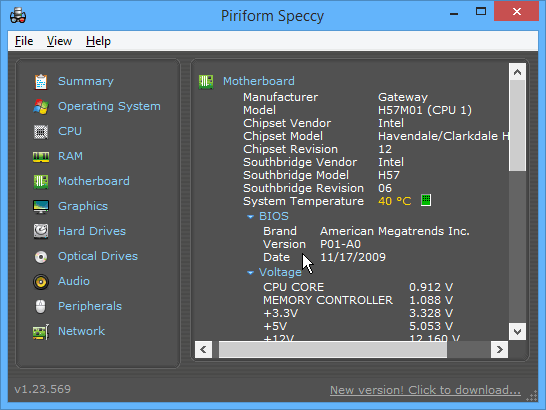
Task: Click the Network card icon
Action: click(41, 332)
